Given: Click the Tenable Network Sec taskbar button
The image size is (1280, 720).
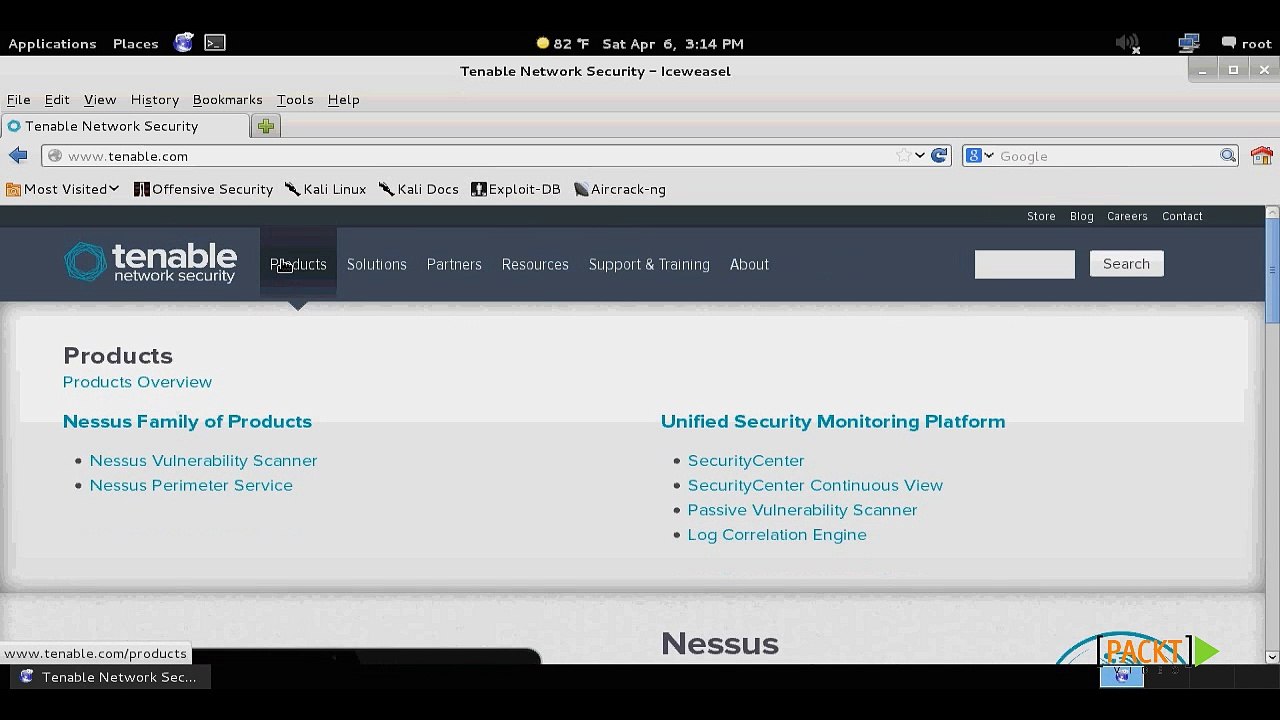Looking at the screenshot, I should [x=108, y=677].
